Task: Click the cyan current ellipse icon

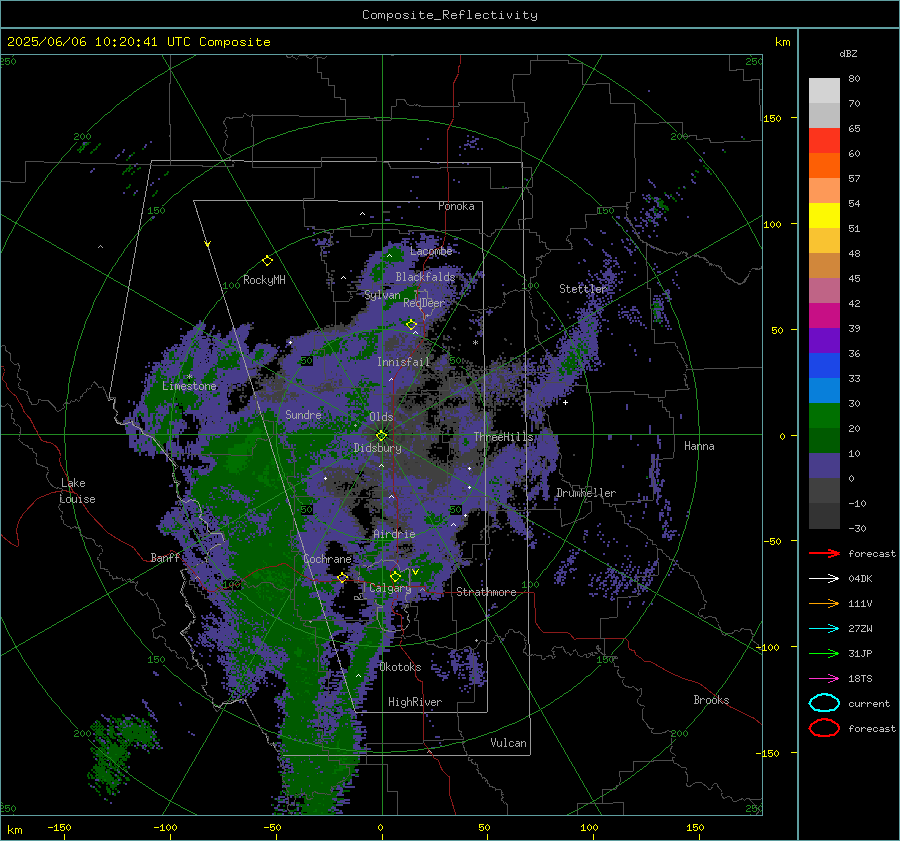Action: [824, 703]
